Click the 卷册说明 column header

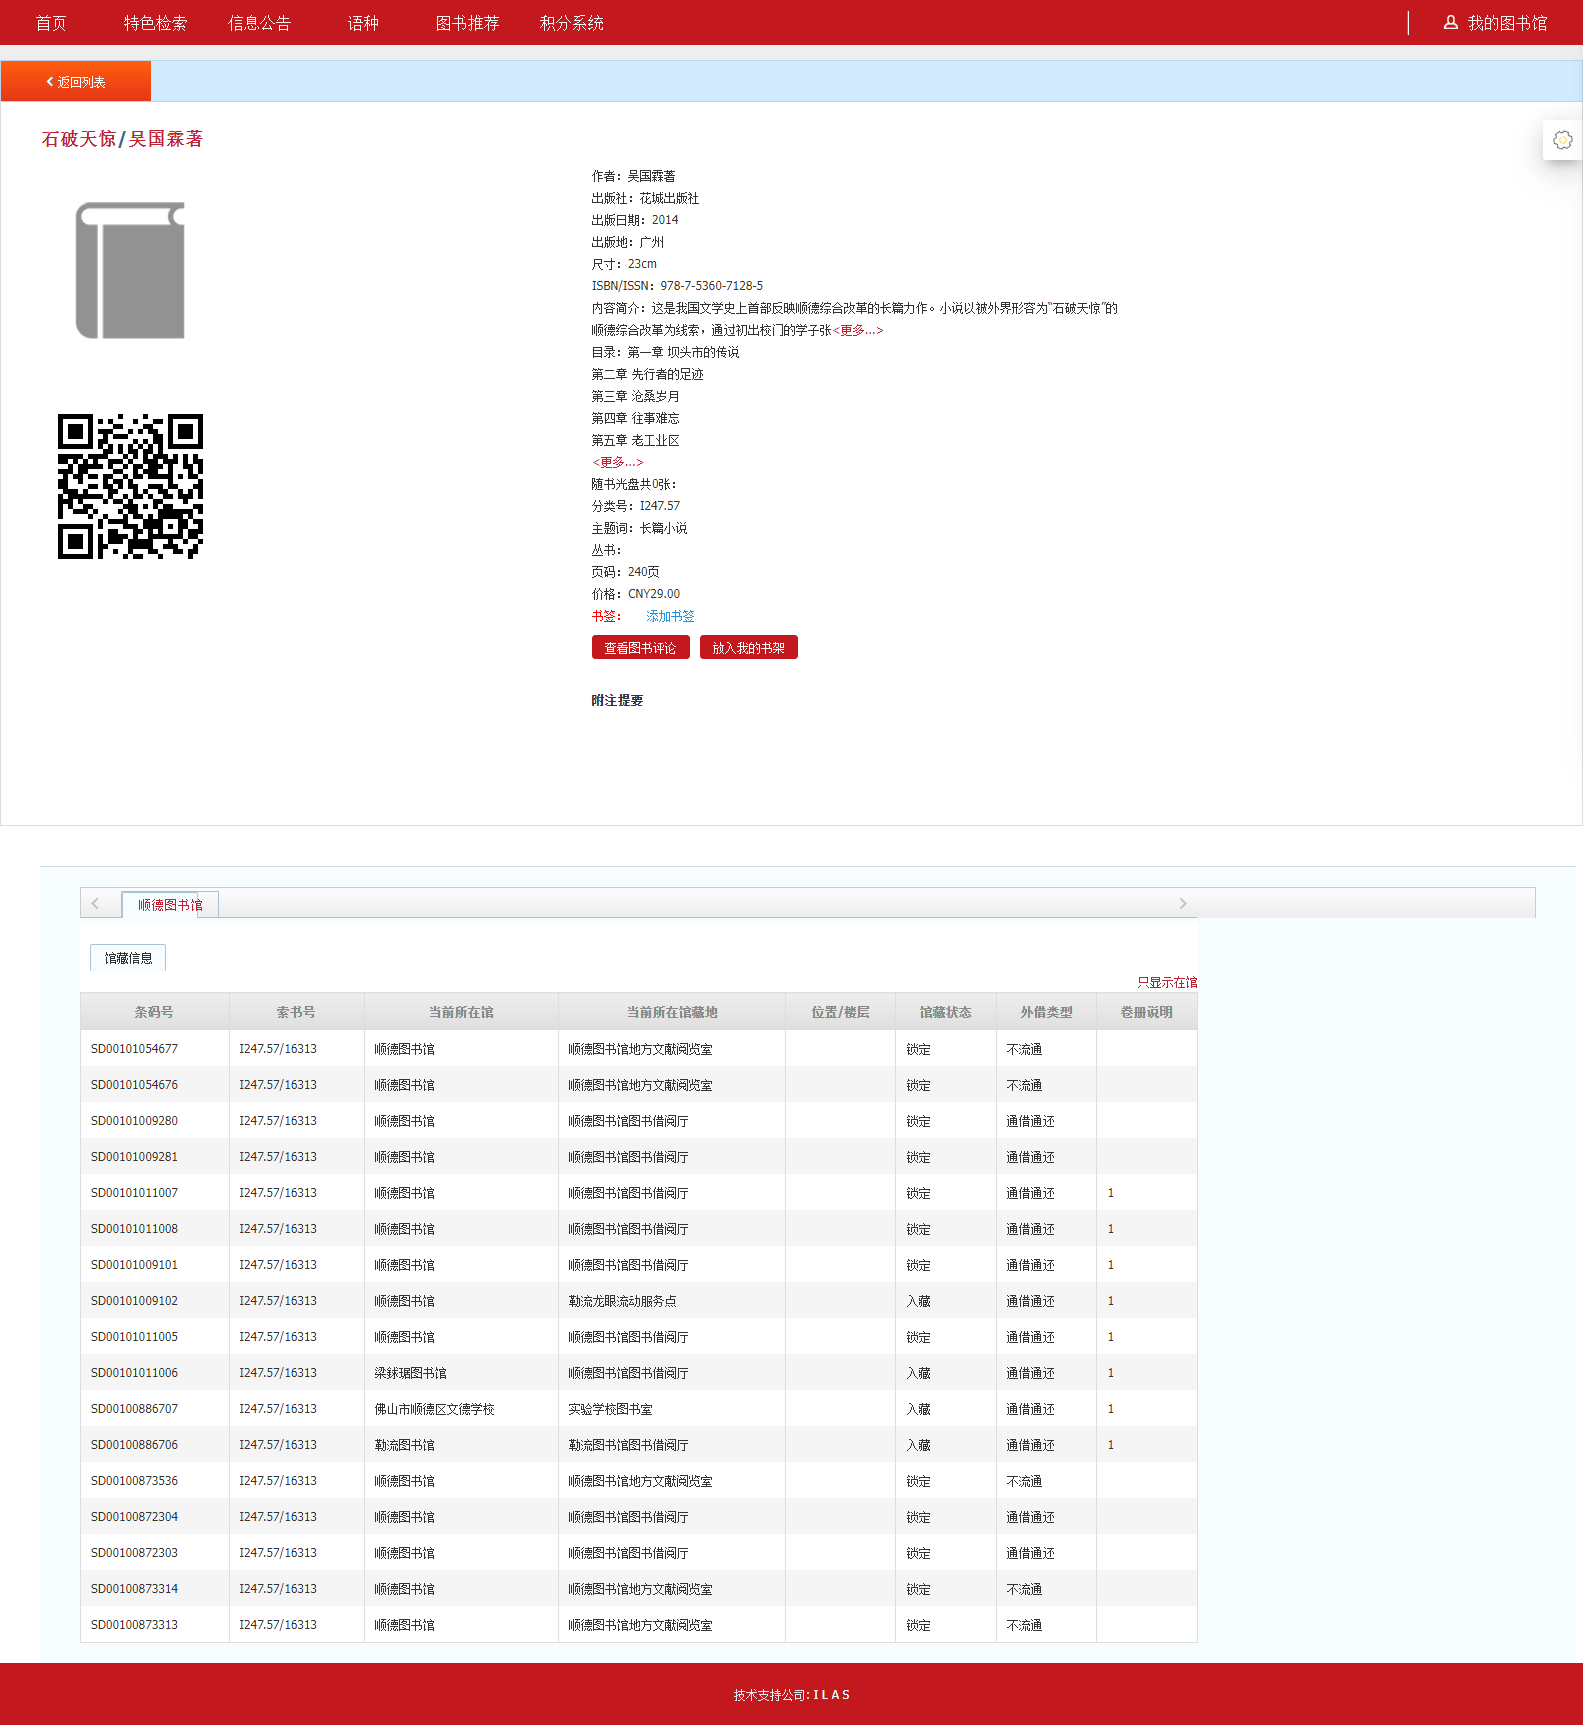[x=1146, y=1012]
